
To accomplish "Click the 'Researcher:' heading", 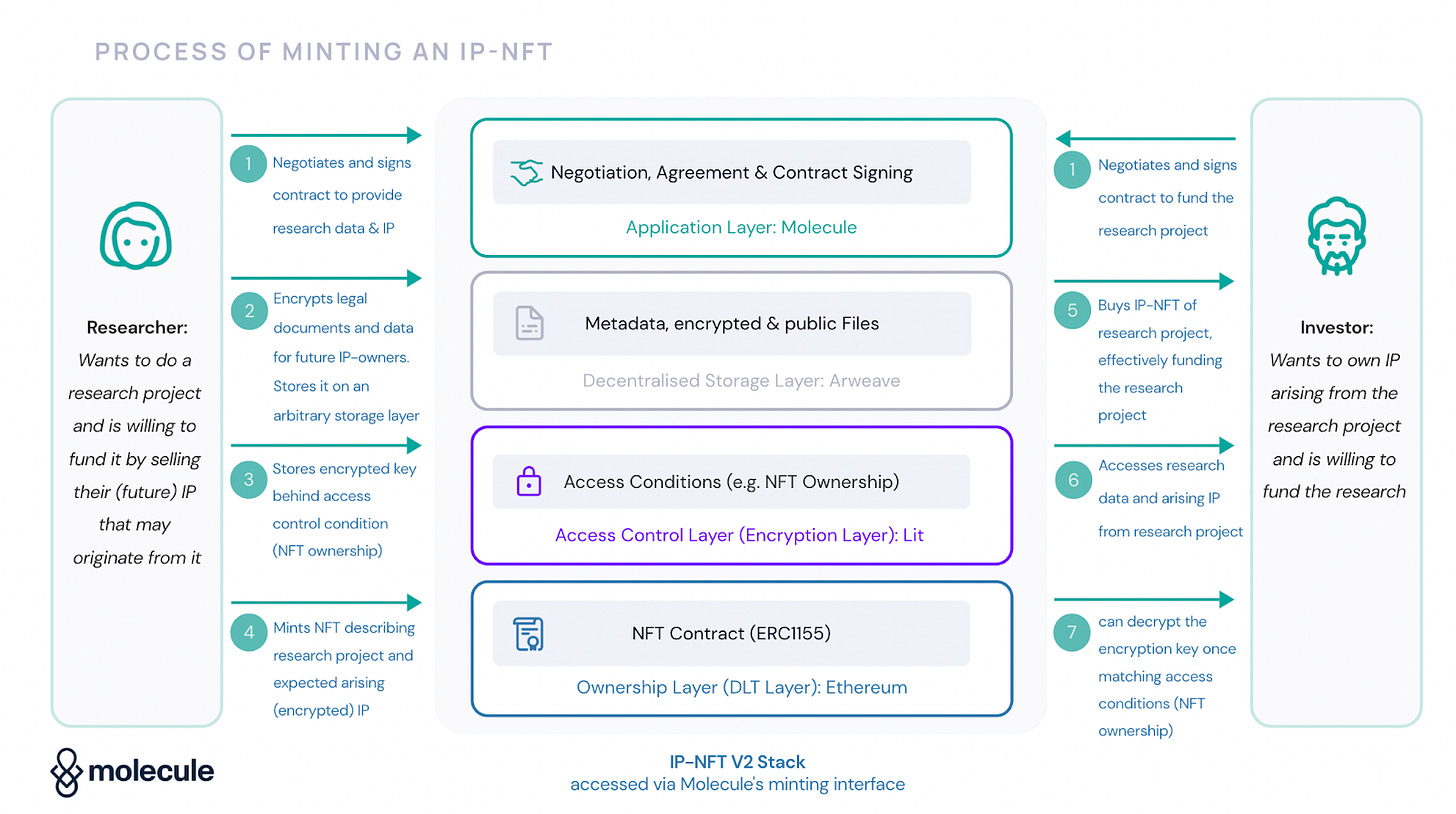I will [137, 327].
